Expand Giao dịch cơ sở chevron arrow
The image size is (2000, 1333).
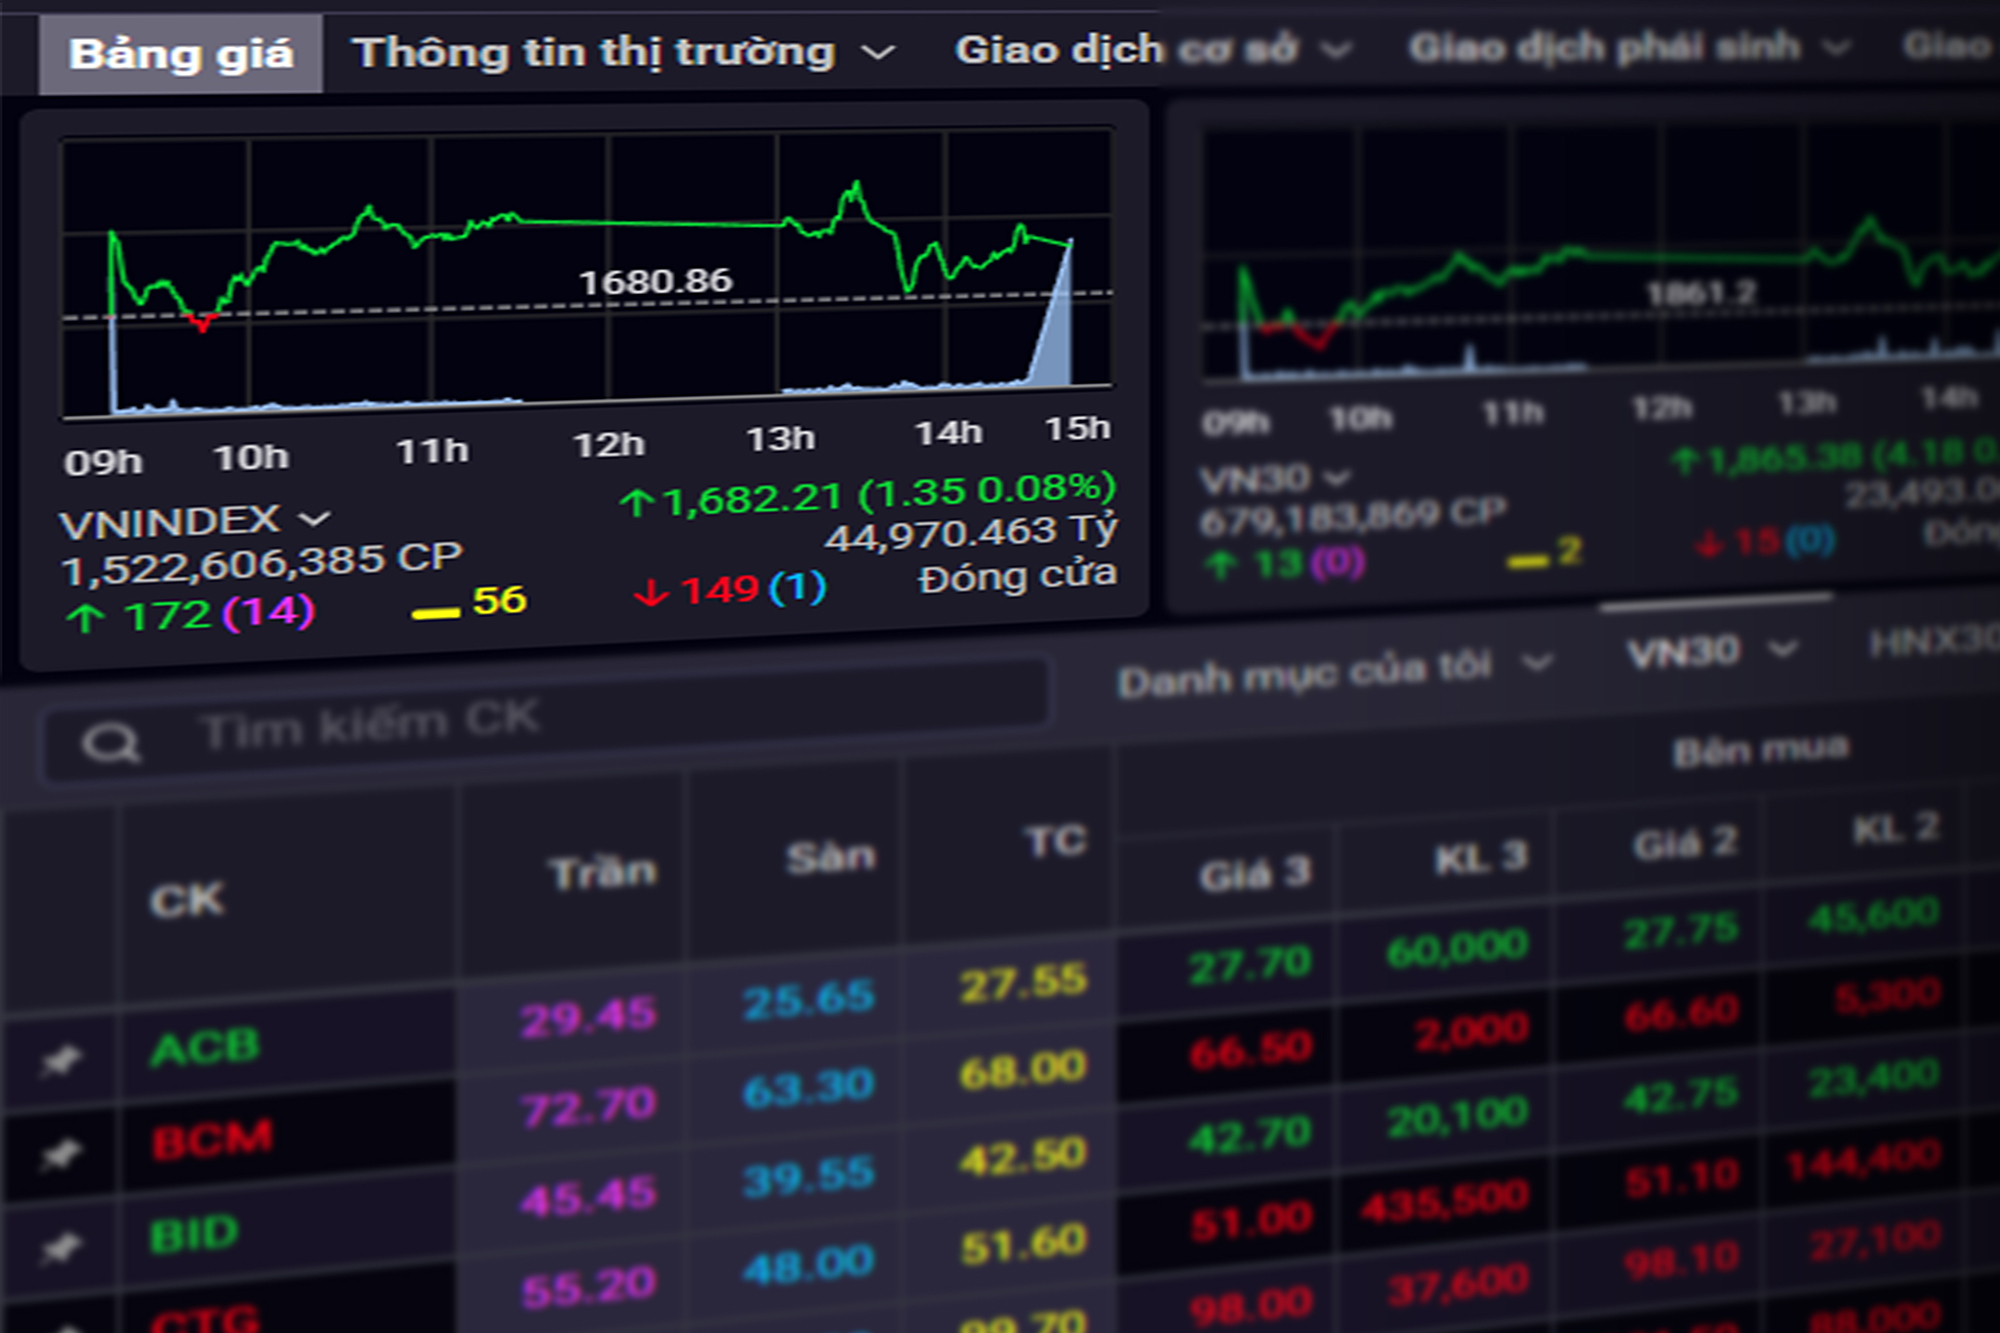1336,48
